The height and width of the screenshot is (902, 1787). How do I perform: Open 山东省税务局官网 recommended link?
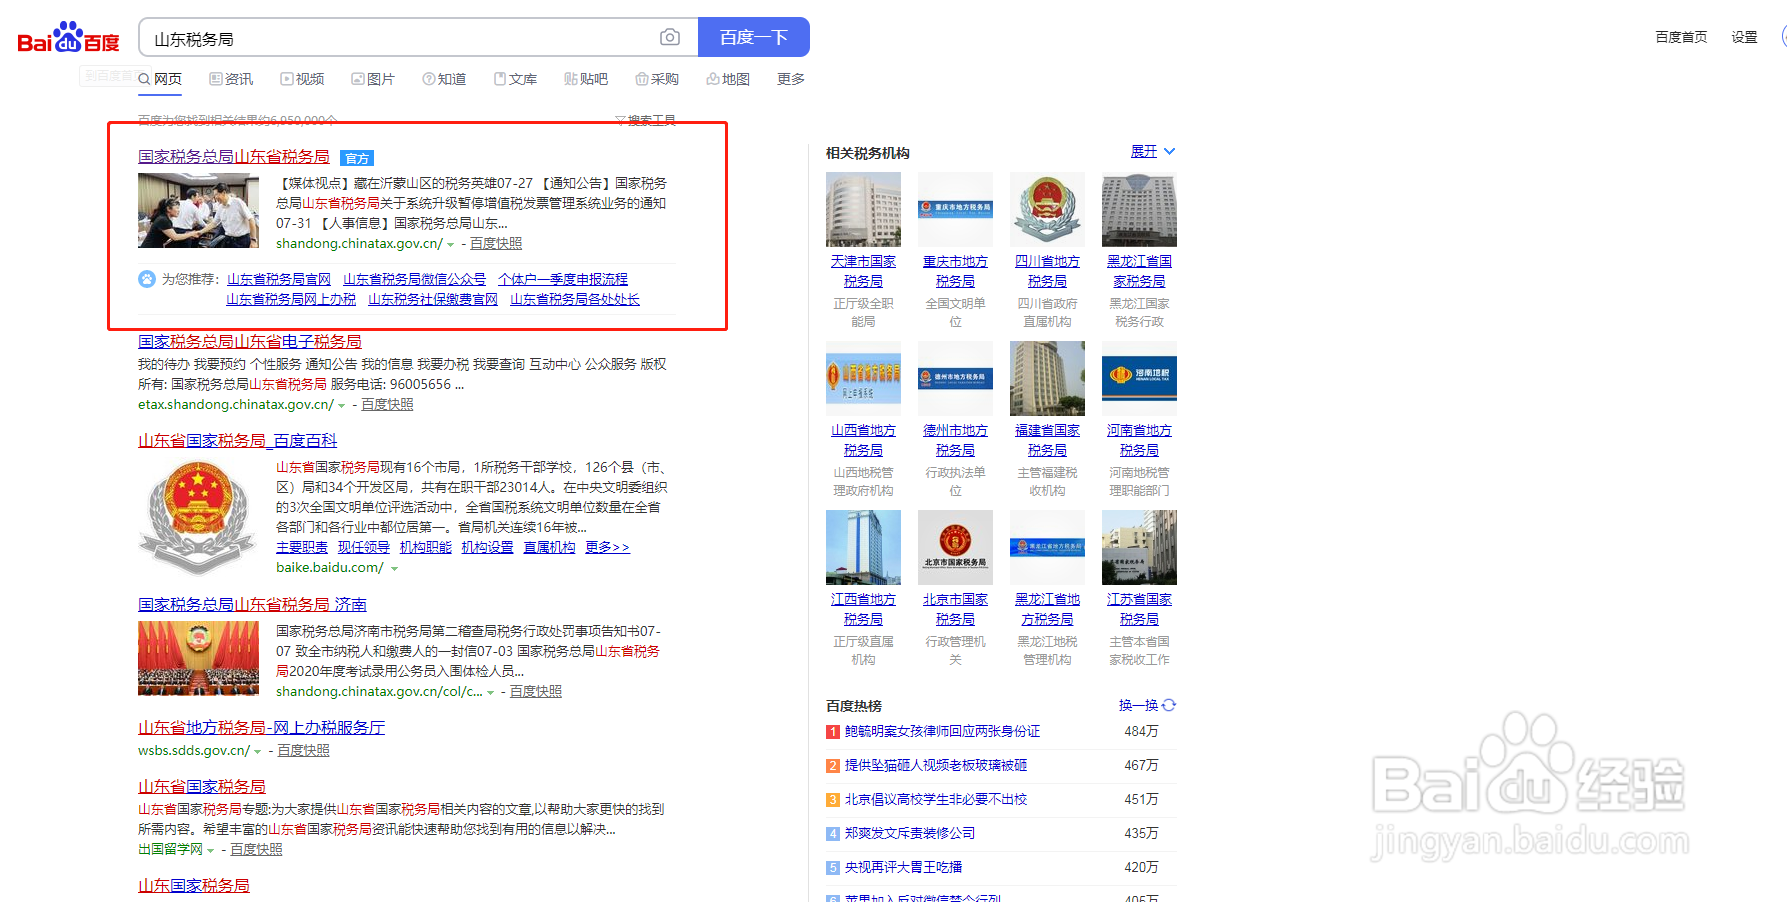[279, 279]
